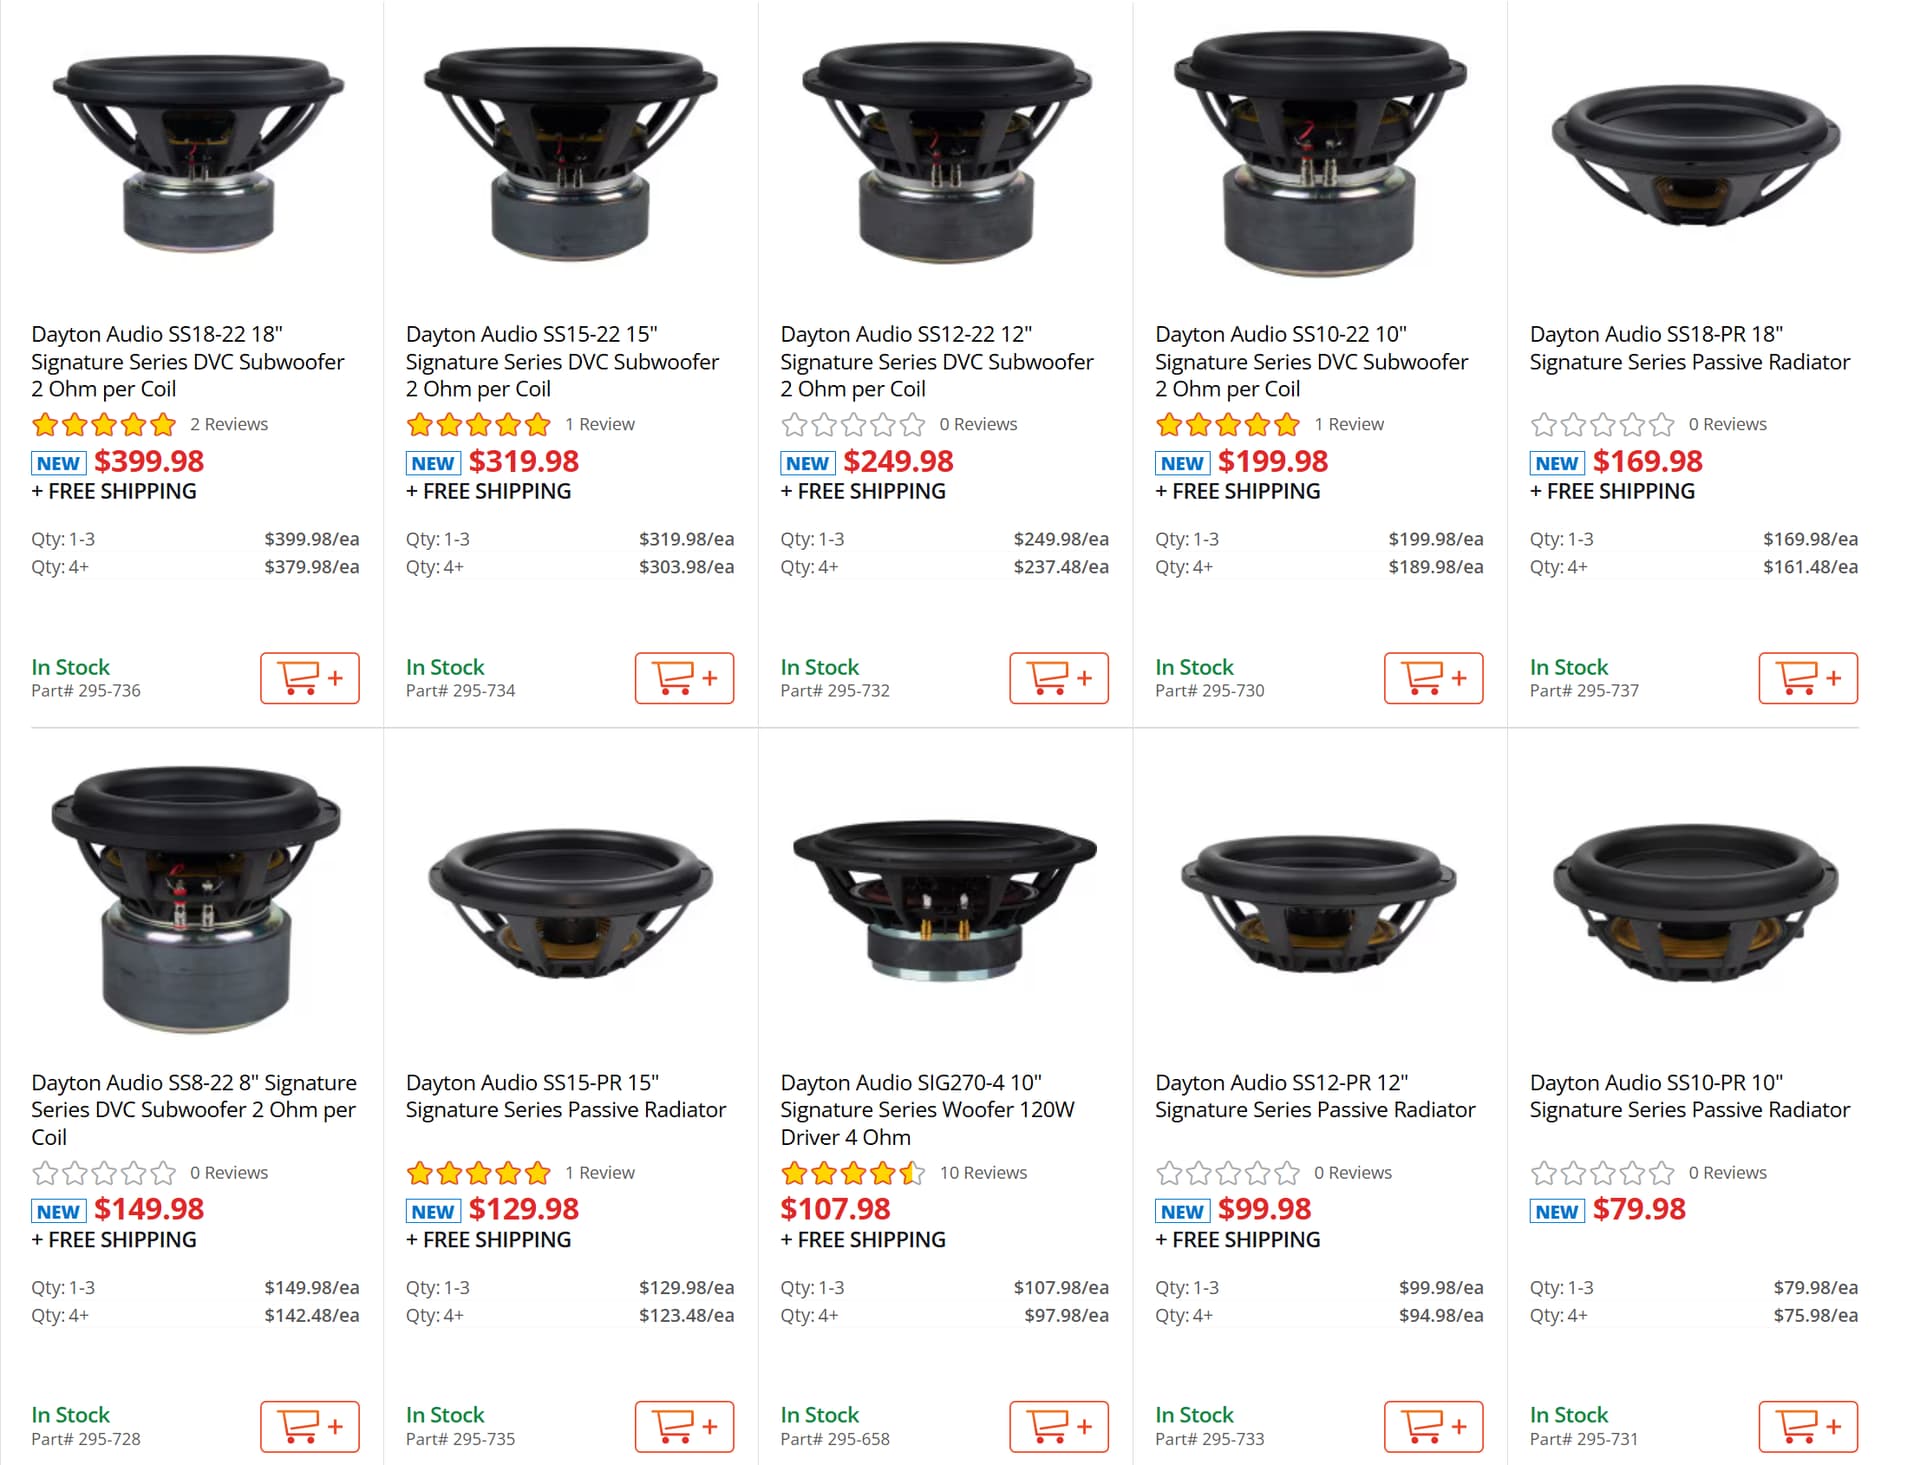Open Dayton Audio SS18-22 18" product title
Image resolution: width=1920 pixels, height=1465 pixels.
(187, 361)
